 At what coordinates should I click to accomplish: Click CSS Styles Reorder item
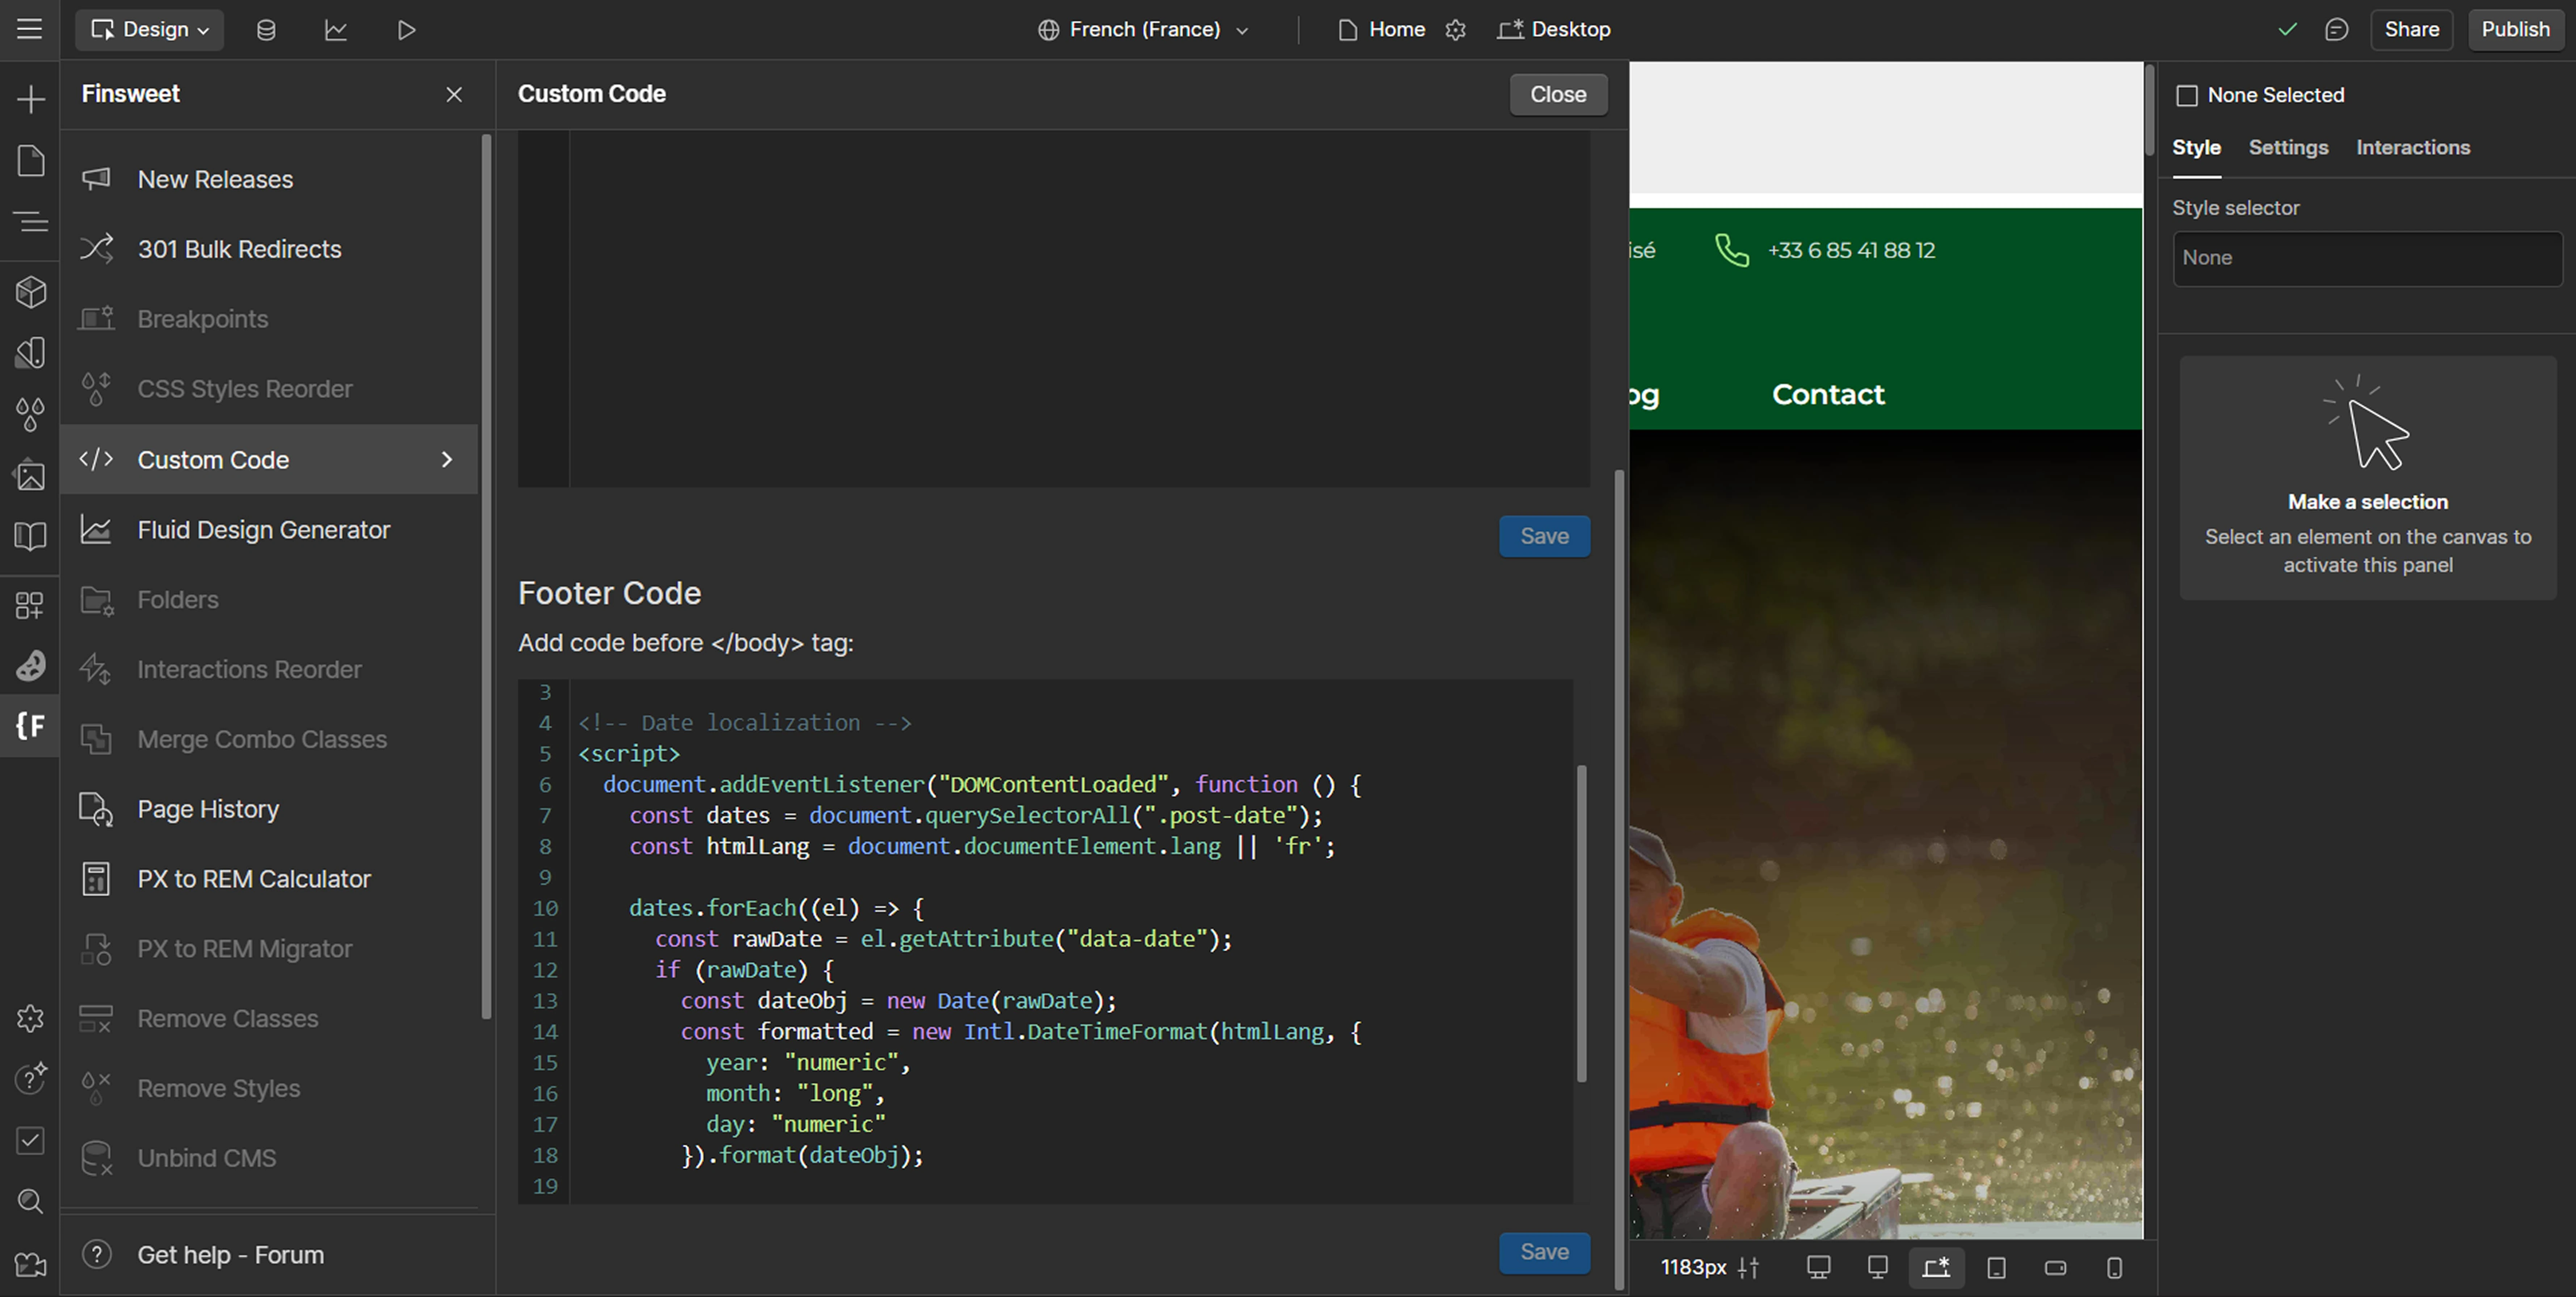pyautogui.click(x=269, y=389)
